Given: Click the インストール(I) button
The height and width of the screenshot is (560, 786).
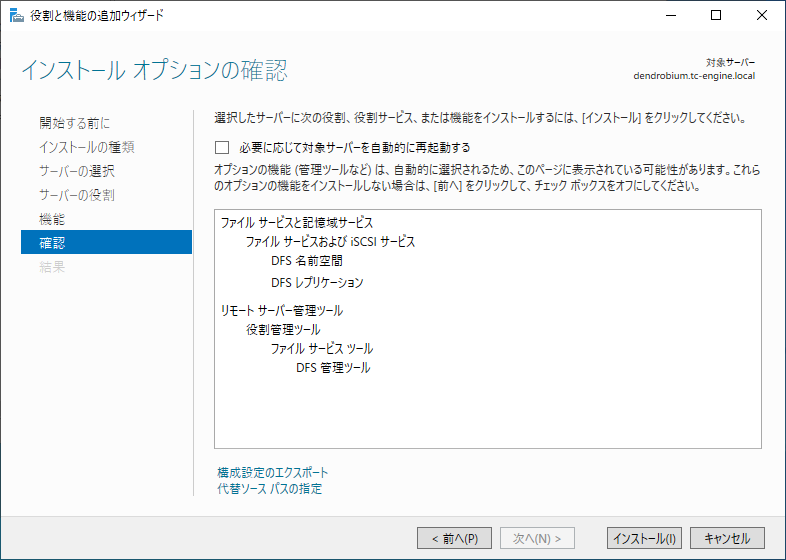Looking at the screenshot, I should pyautogui.click(x=644, y=538).
